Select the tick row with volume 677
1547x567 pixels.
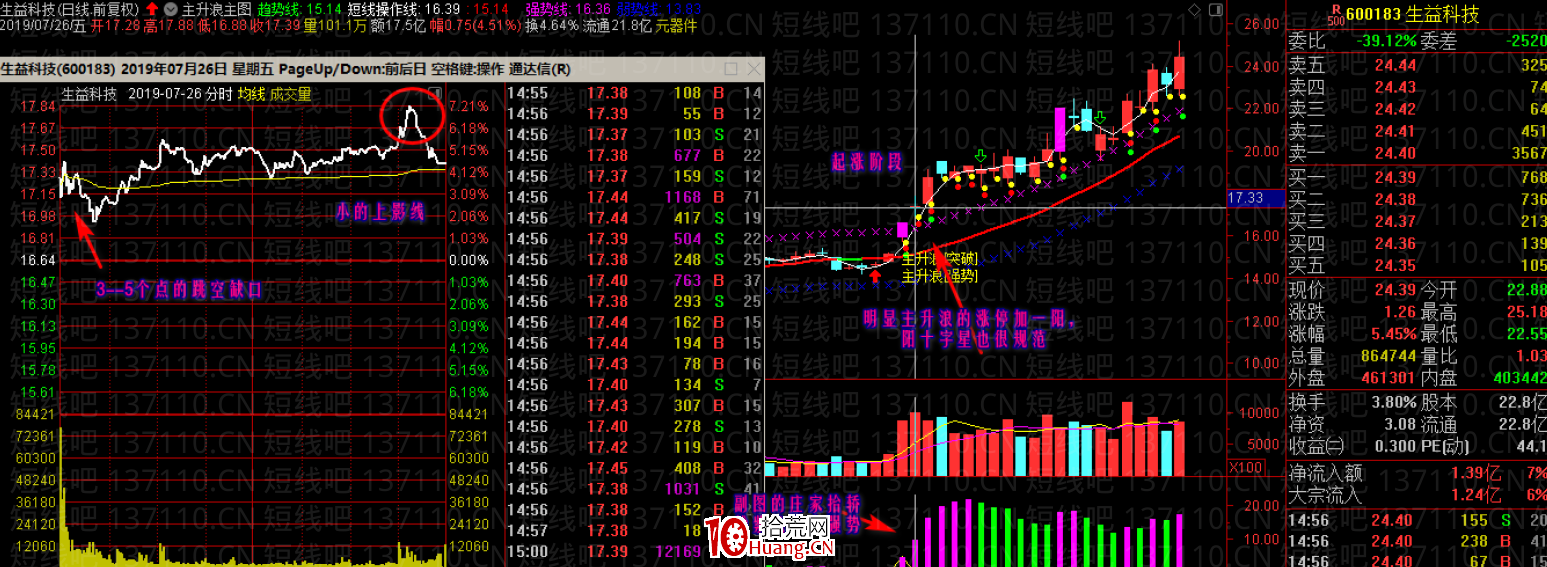tap(634, 155)
